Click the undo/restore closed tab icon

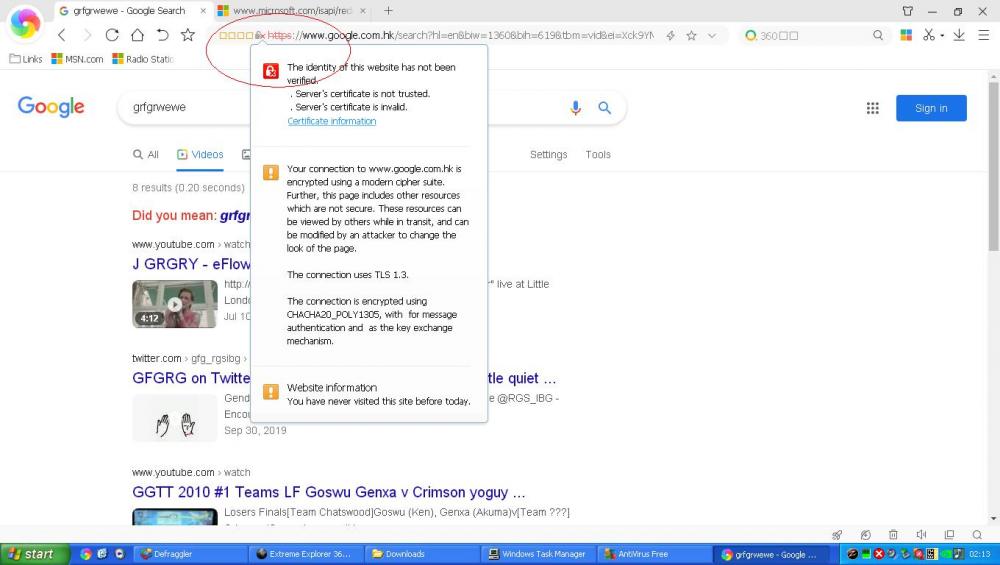pyautogui.click(x=162, y=35)
